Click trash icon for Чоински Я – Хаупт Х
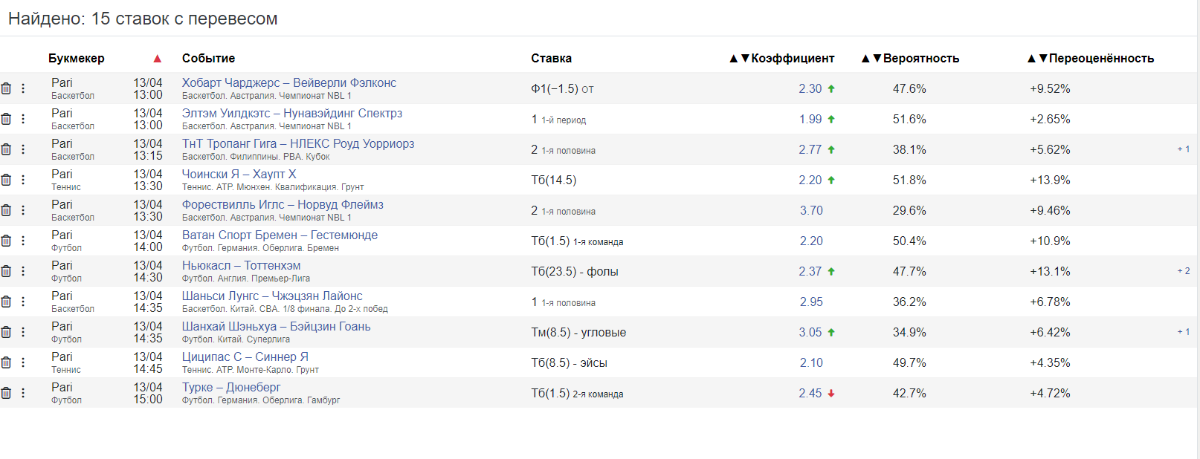Image resolution: width=1200 pixels, height=459 pixels. tap(6, 180)
